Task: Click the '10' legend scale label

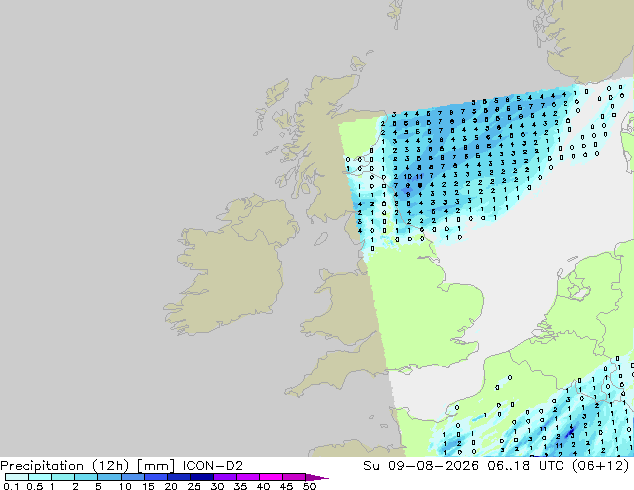Action: pos(125,486)
